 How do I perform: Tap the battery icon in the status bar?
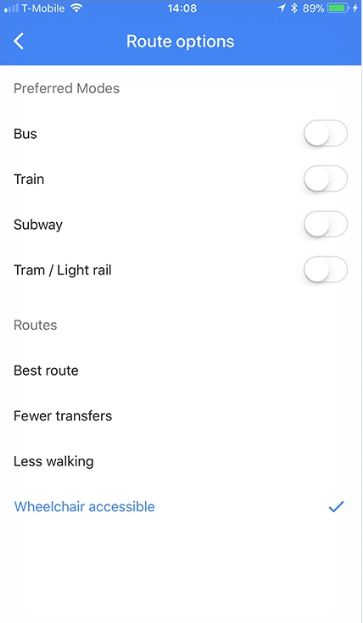coord(338,8)
